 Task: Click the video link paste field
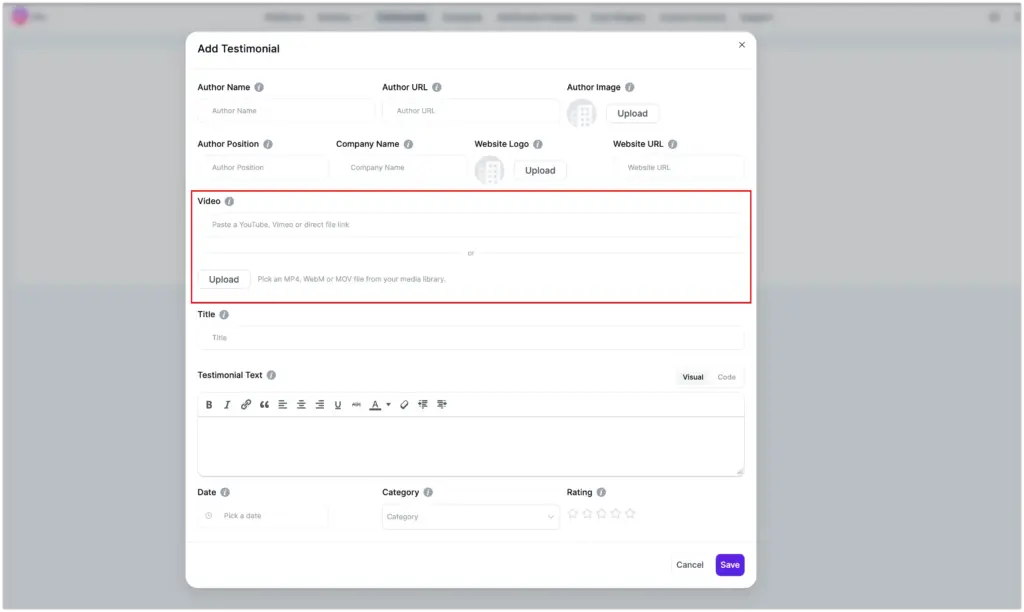470,224
